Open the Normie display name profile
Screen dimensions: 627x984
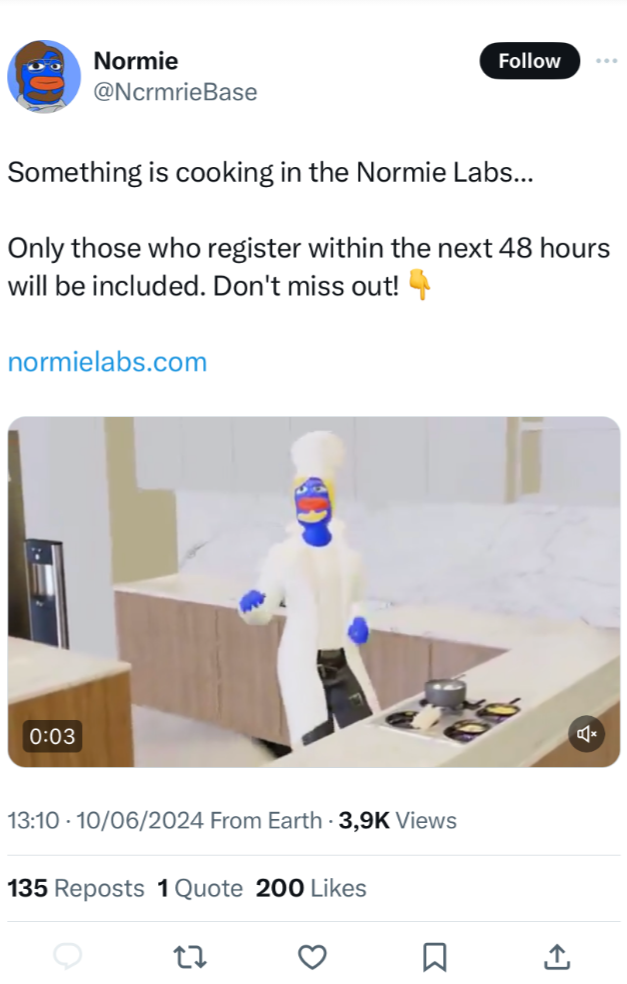pos(136,61)
